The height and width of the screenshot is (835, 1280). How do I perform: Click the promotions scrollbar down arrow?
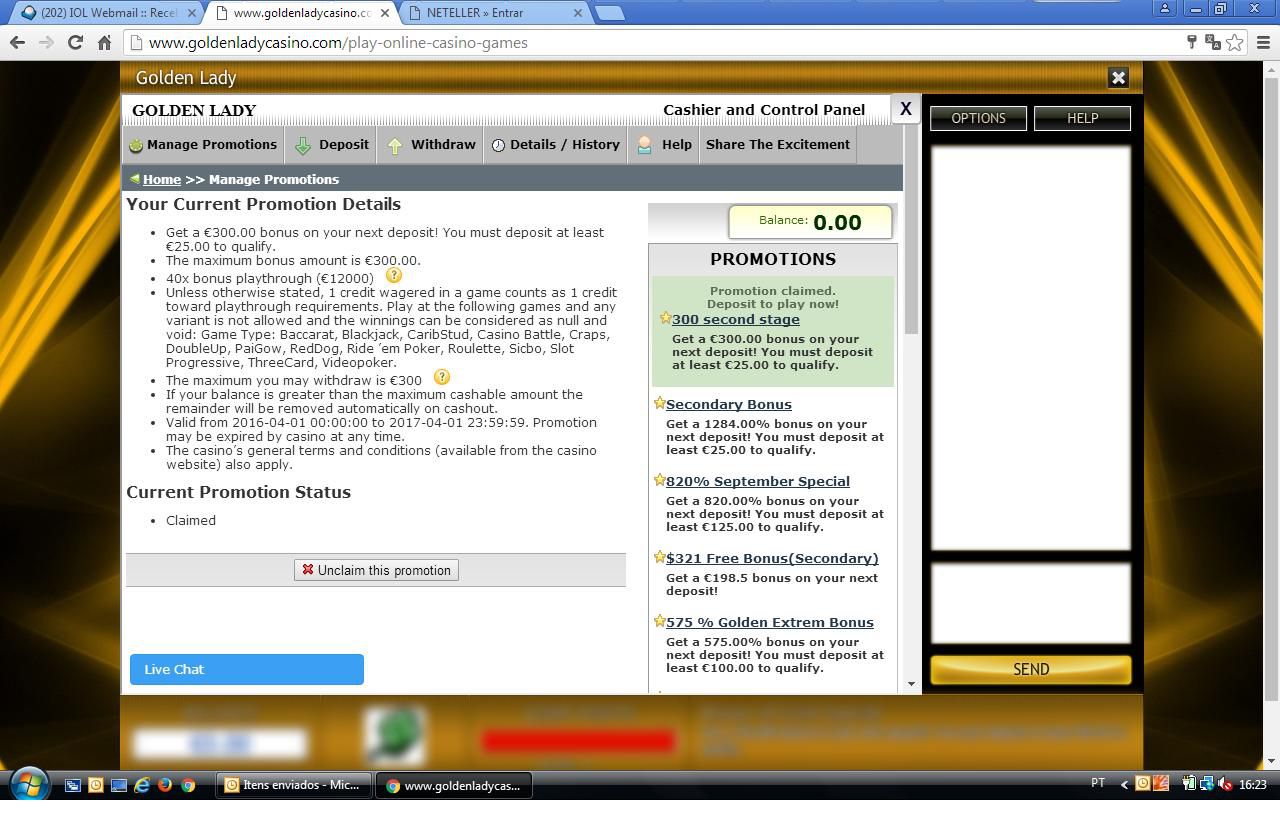coord(911,684)
